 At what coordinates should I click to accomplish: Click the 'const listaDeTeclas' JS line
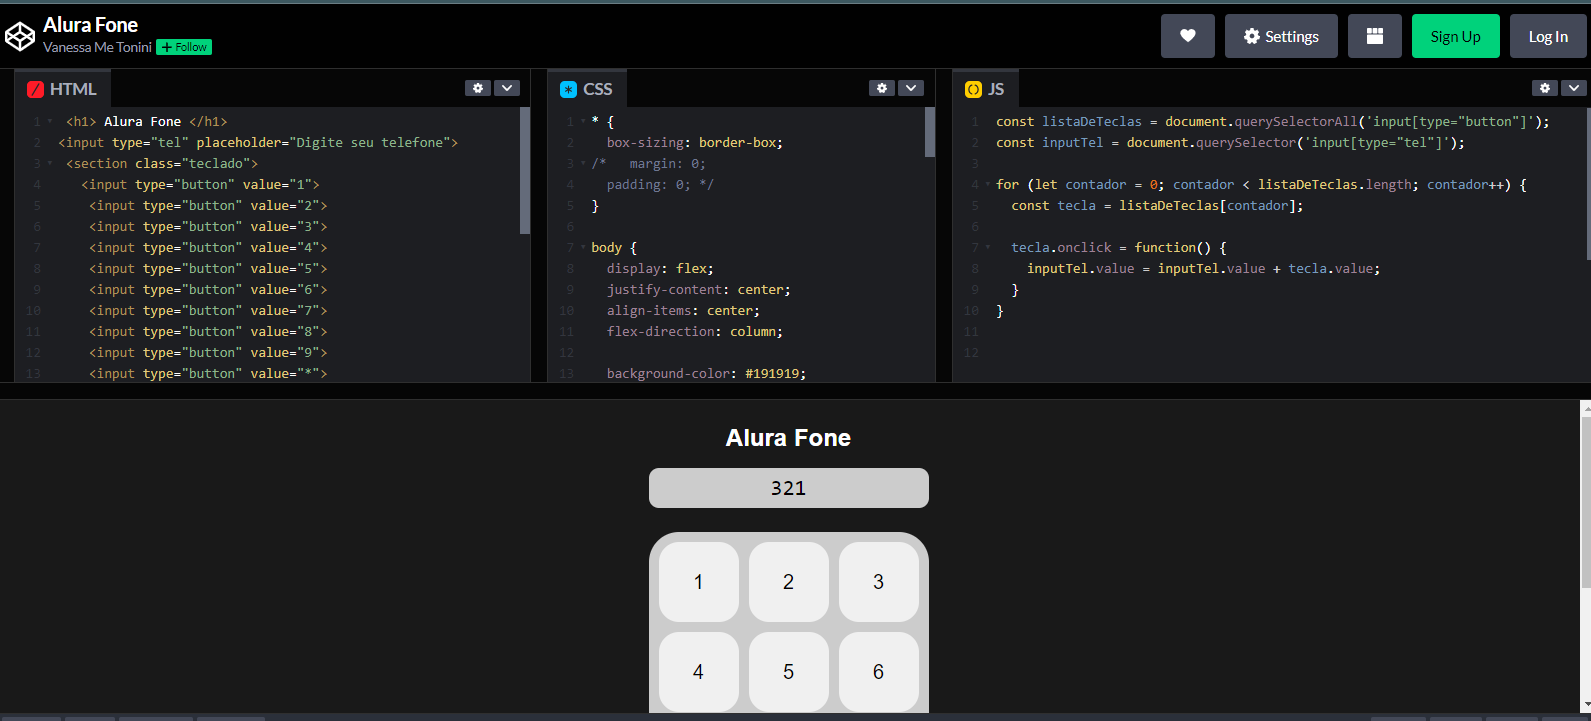point(1273,121)
